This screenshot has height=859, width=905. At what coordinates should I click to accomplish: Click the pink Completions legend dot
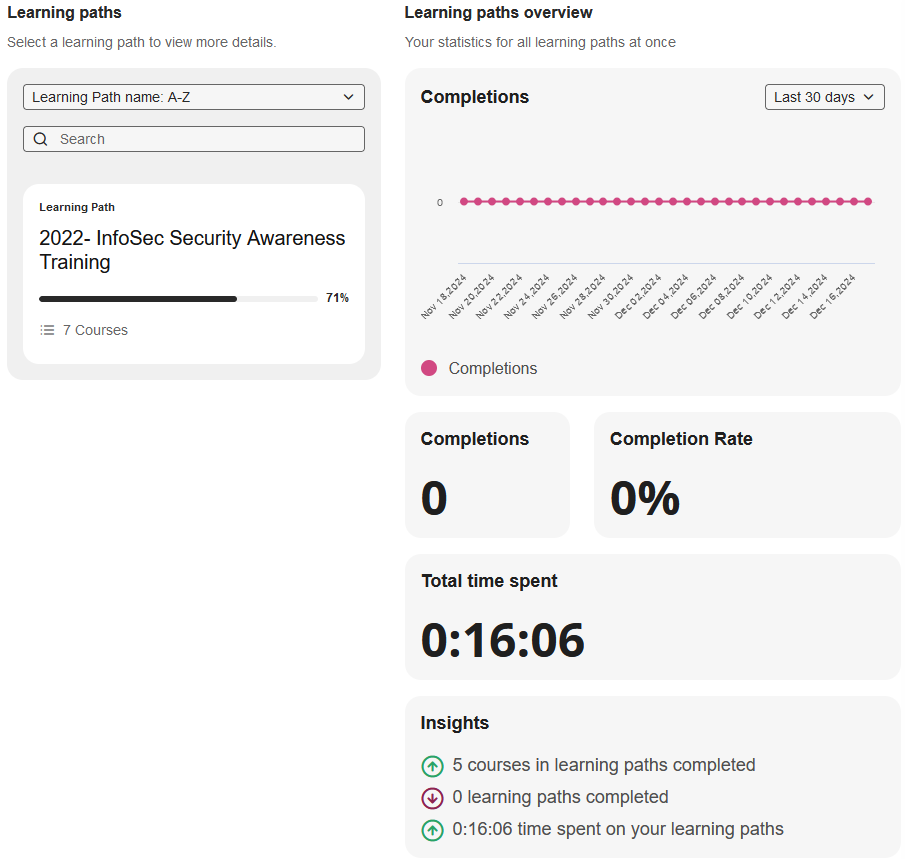pyautogui.click(x=429, y=368)
